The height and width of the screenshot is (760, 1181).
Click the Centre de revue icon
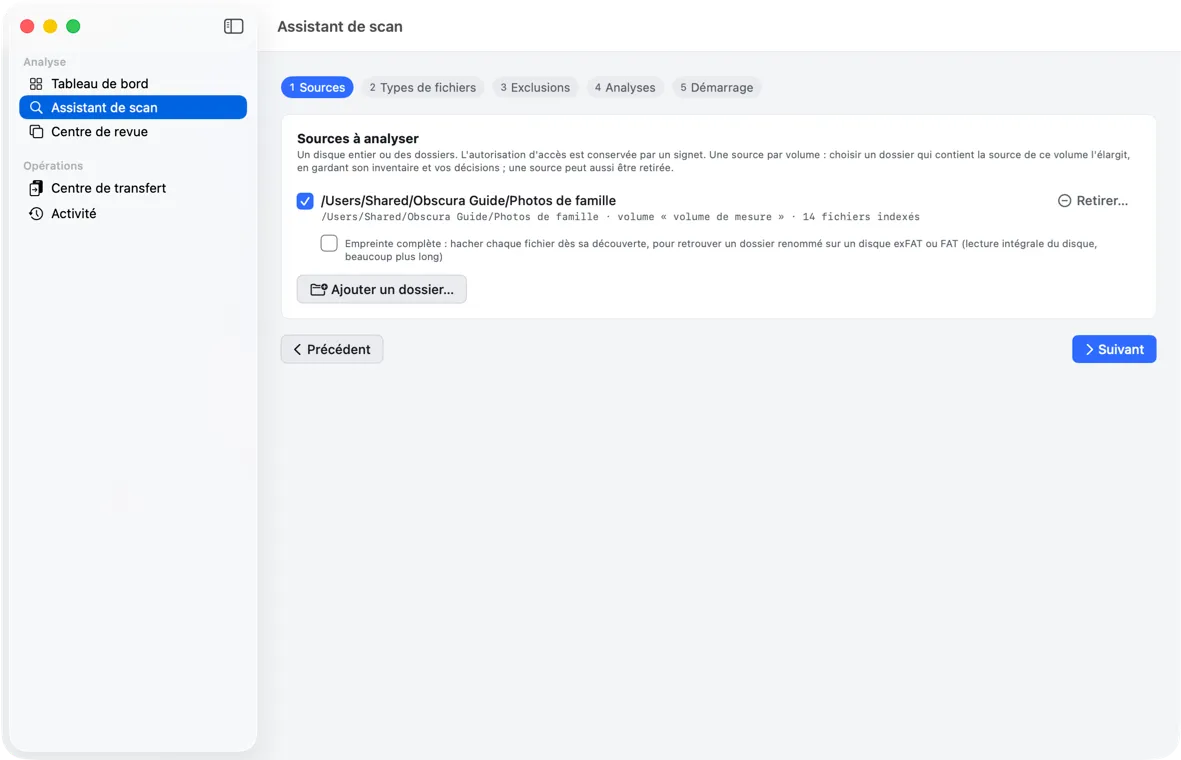[36, 132]
